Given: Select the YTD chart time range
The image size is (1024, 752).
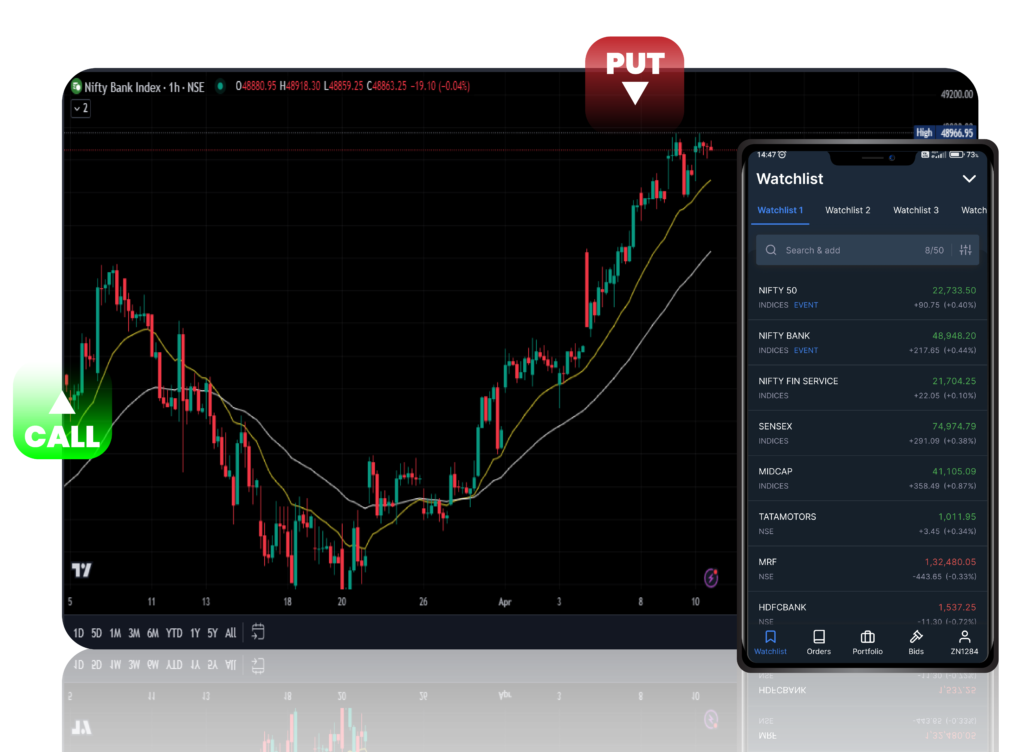Looking at the screenshot, I should 174,633.
